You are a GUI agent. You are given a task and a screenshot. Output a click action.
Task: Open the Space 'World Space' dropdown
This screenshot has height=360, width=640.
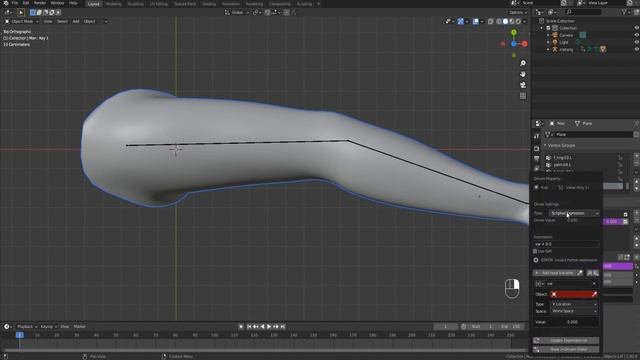pyautogui.click(x=574, y=311)
